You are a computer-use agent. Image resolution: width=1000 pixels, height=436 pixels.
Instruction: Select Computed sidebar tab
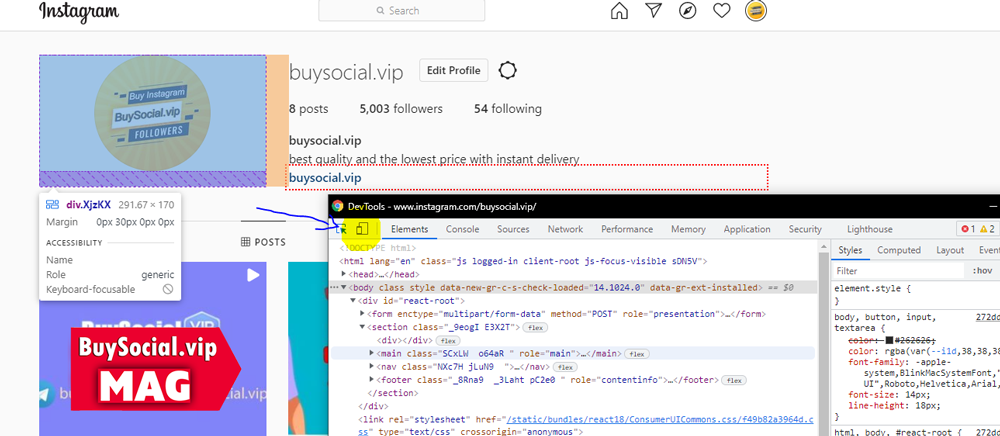coord(899,251)
